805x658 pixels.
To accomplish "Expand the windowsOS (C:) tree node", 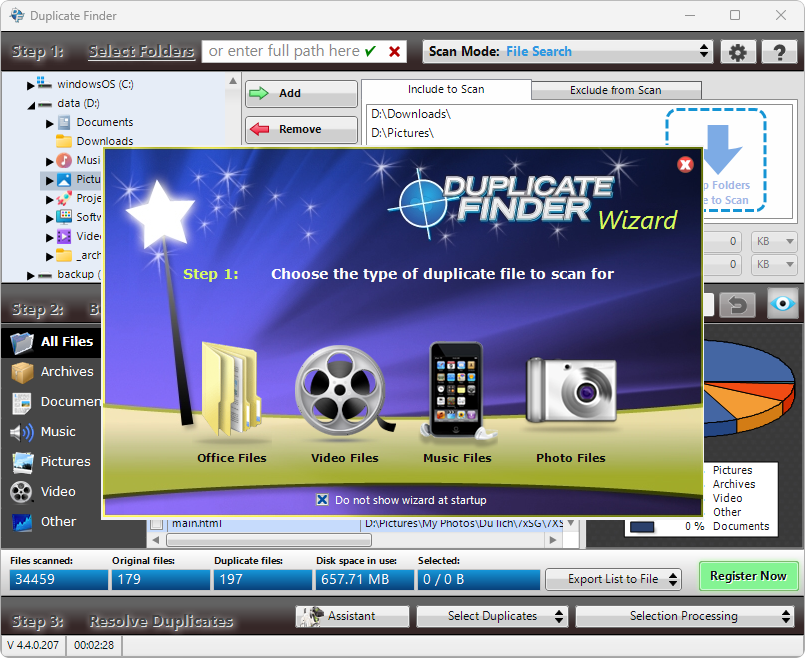I will pos(30,85).
